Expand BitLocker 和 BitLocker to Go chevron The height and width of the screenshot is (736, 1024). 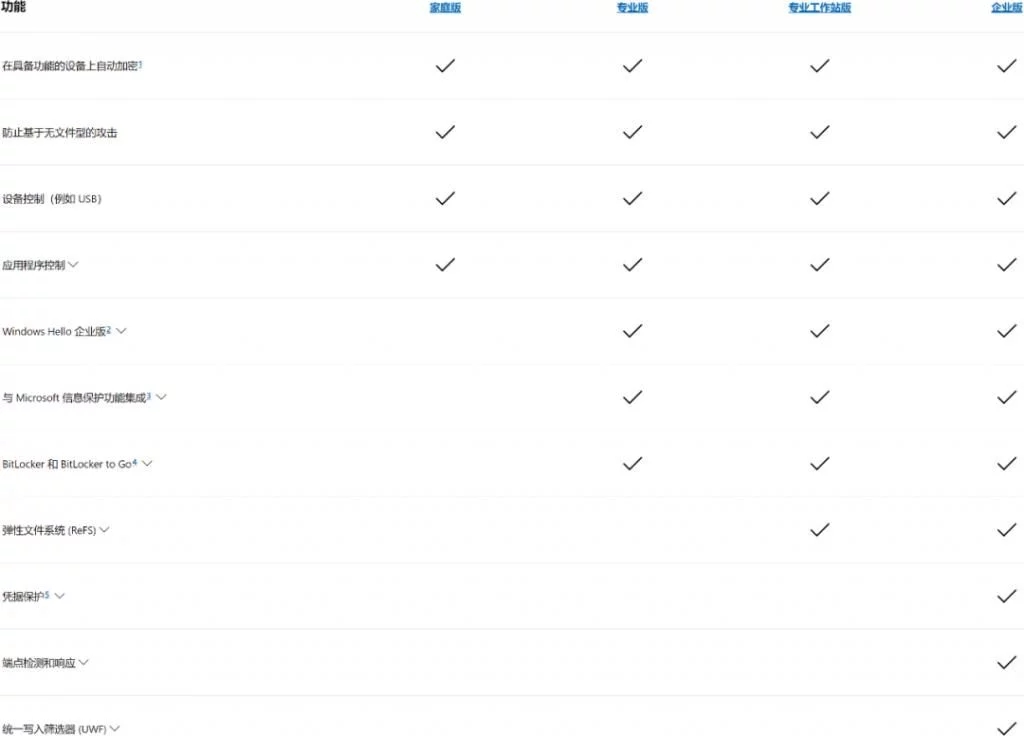(147, 464)
